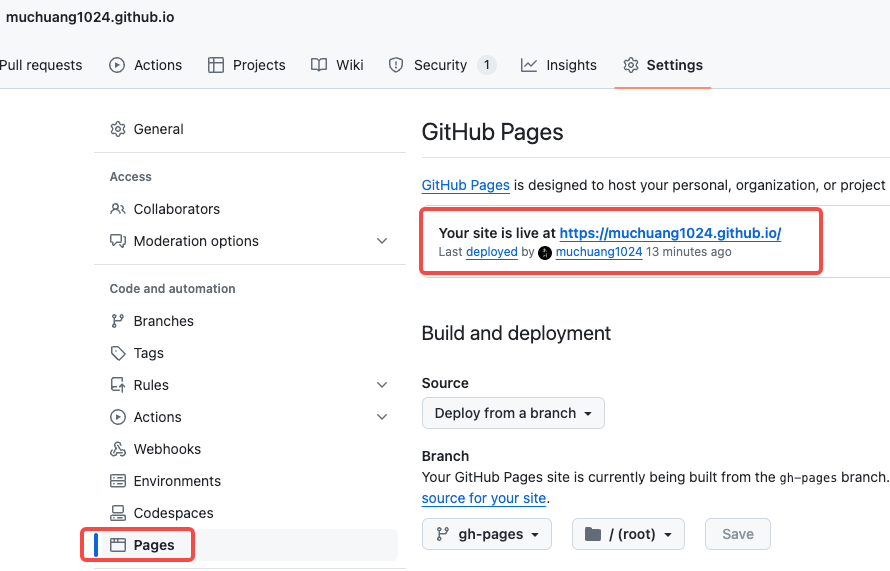This screenshot has height=571, width=890.
Task: Click the Moderation options comment icon
Action: pos(117,241)
